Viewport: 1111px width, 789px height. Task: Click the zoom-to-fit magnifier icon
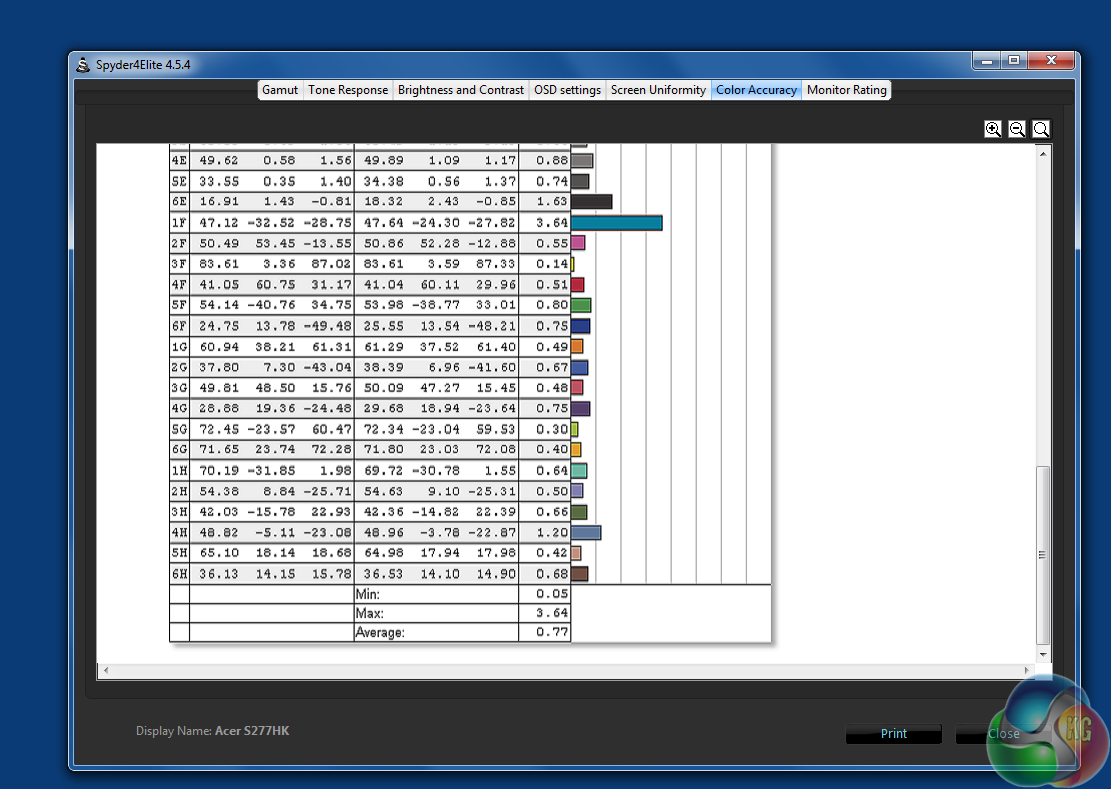(x=1041, y=129)
